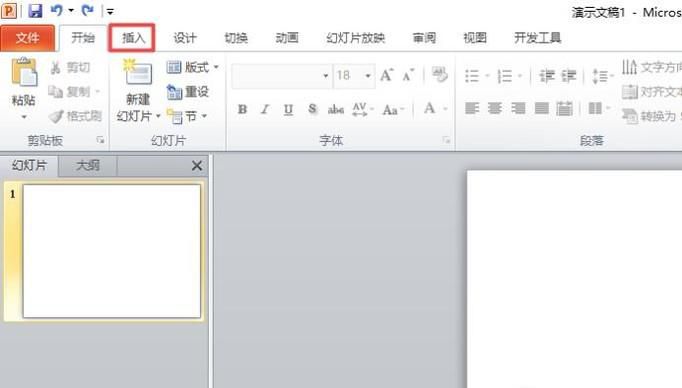Click the Save icon in quick access toolbar
Screen dimensions: 682x388
click(x=35, y=10)
